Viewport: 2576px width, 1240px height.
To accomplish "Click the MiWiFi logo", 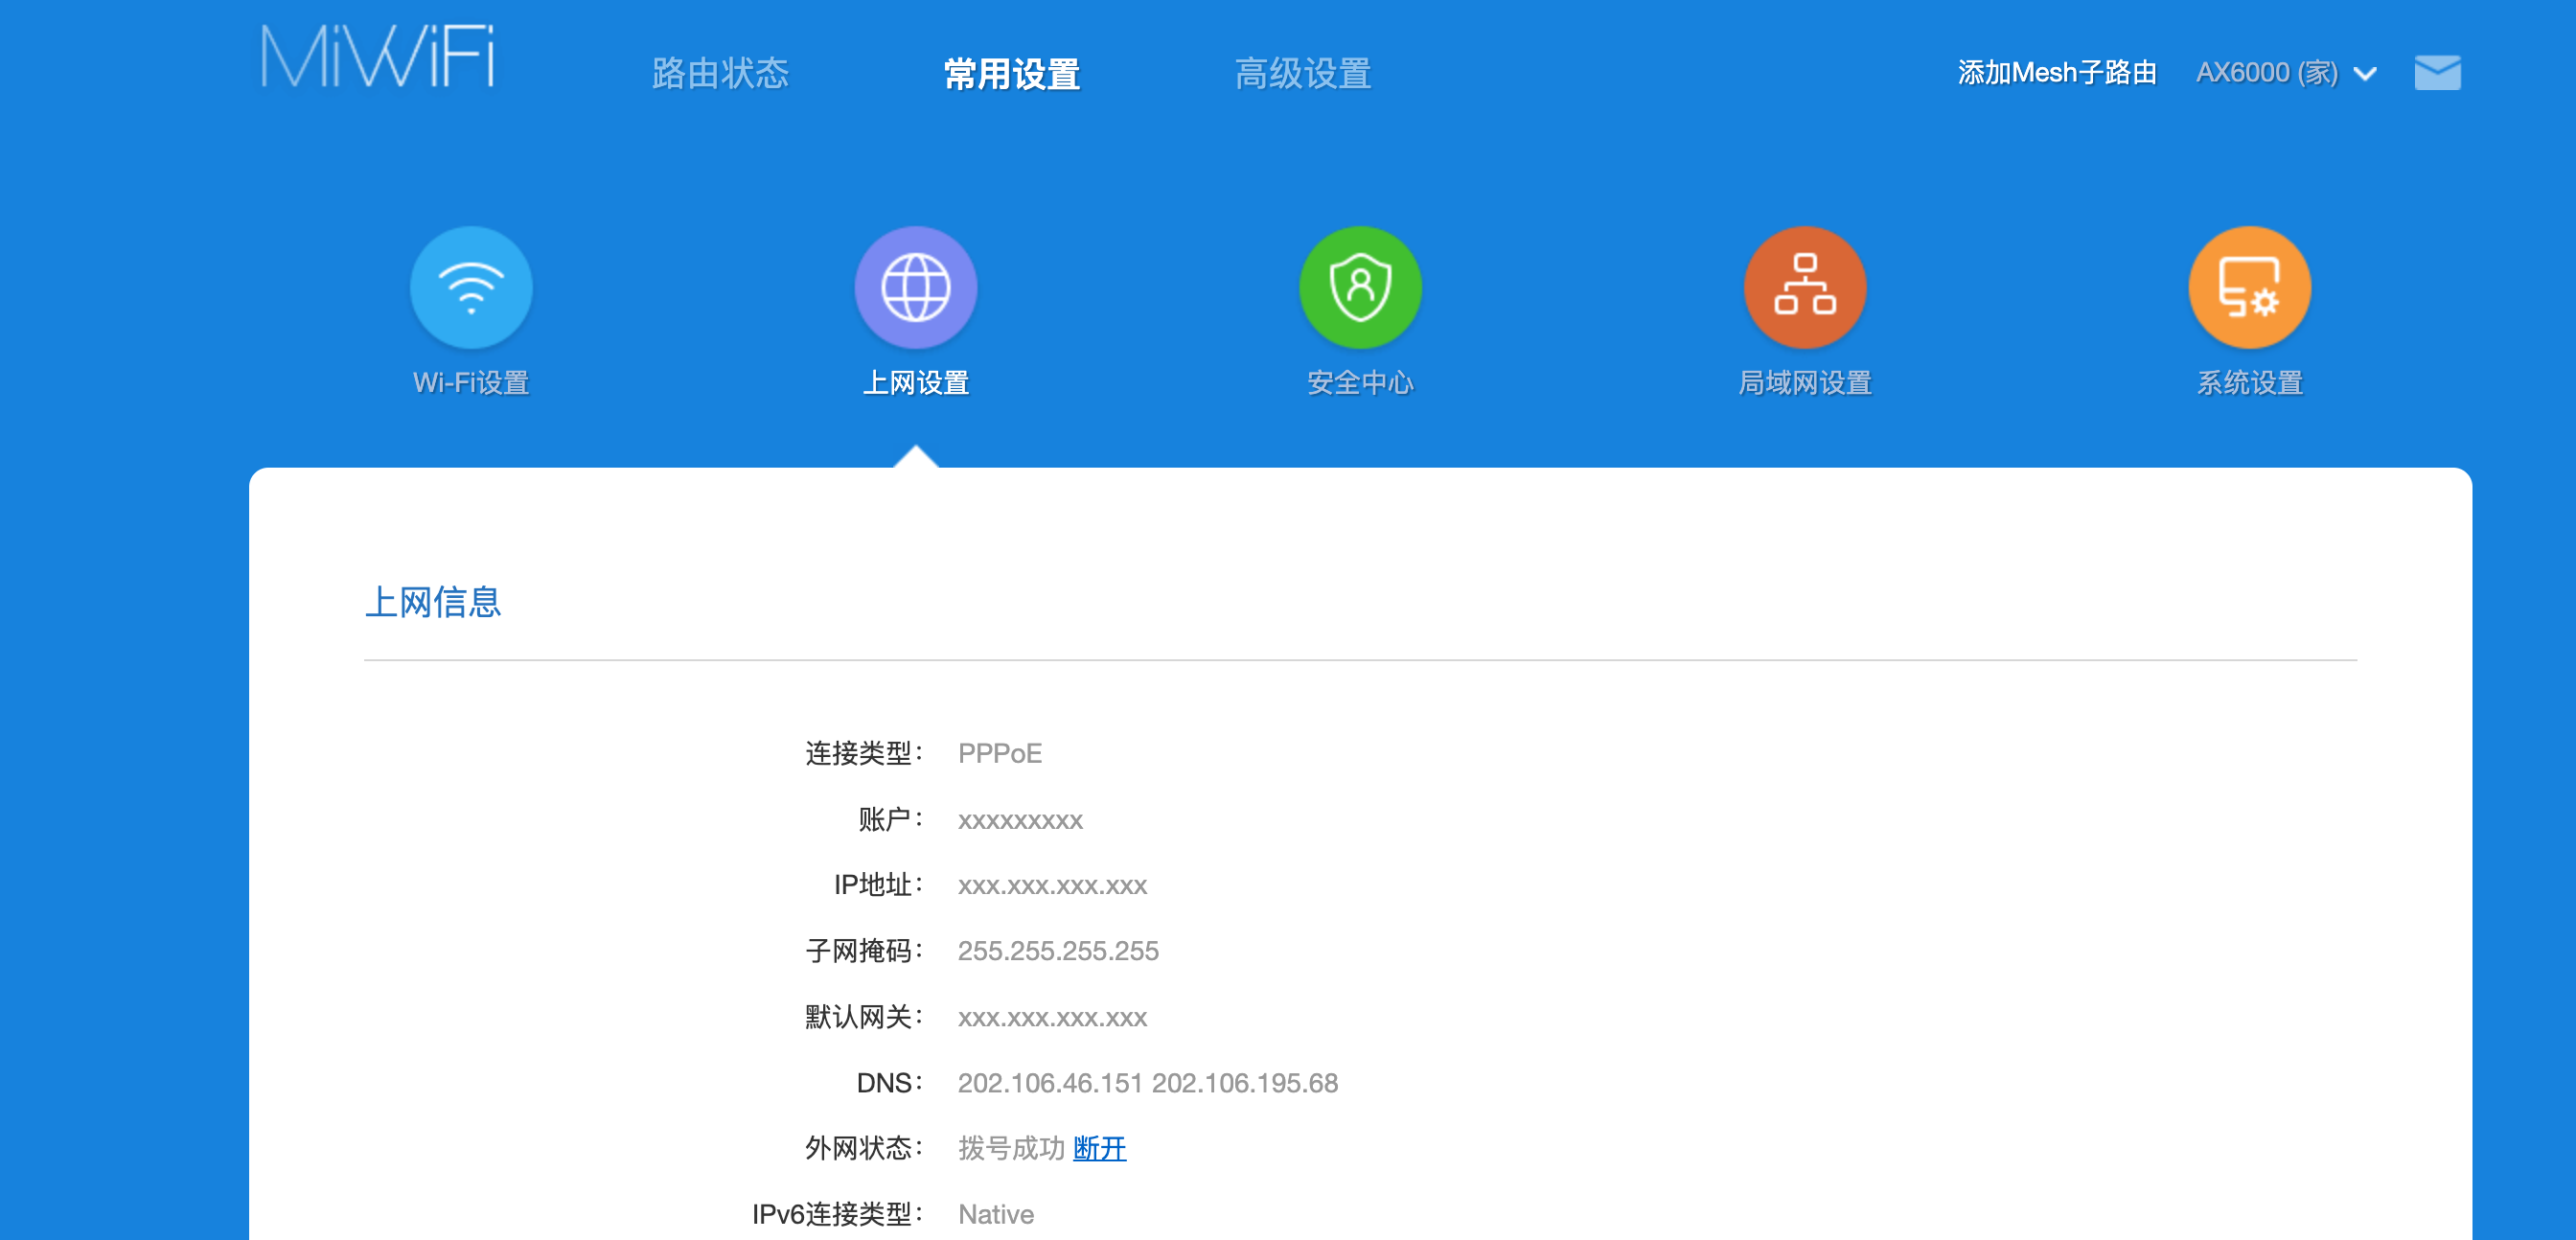I will (377, 57).
